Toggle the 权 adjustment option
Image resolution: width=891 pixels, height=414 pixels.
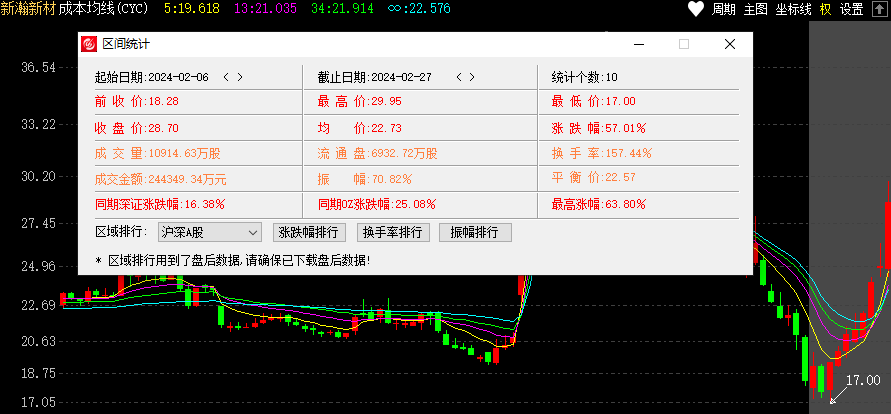point(825,9)
